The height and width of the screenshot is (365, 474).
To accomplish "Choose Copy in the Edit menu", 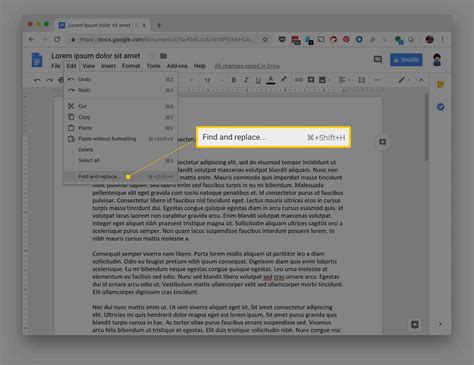I will 120,117.
